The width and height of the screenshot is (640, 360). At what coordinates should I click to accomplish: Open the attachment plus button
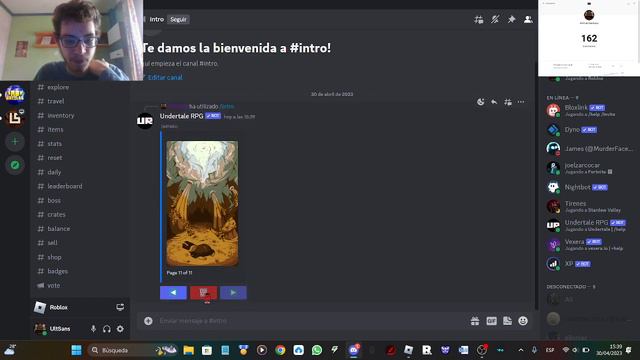148,321
